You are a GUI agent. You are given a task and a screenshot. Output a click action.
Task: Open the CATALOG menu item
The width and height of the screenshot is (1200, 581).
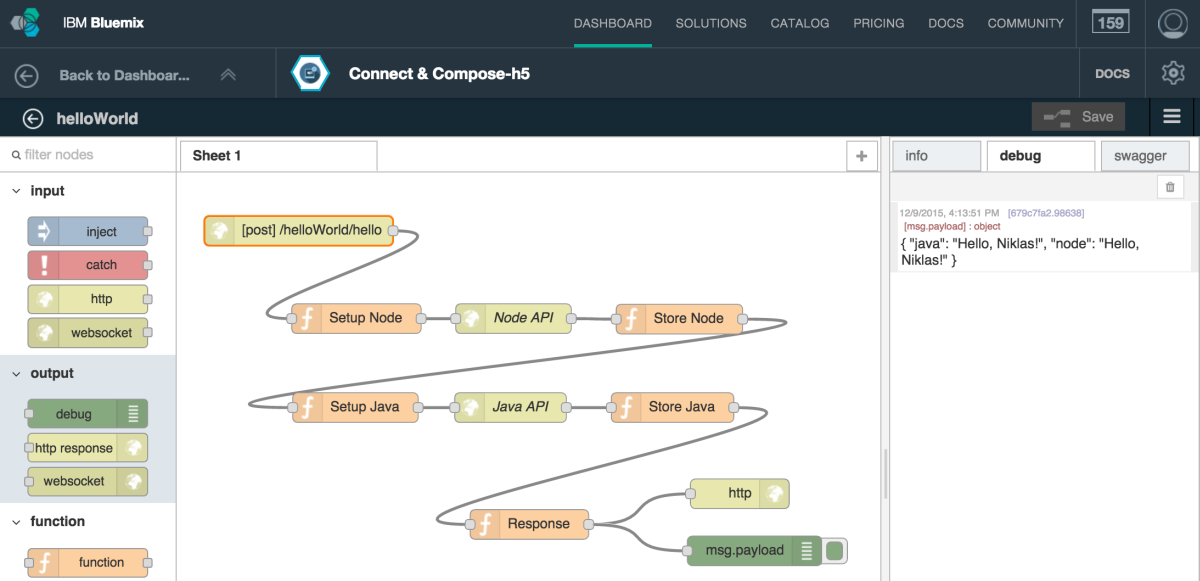click(x=800, y=23)
